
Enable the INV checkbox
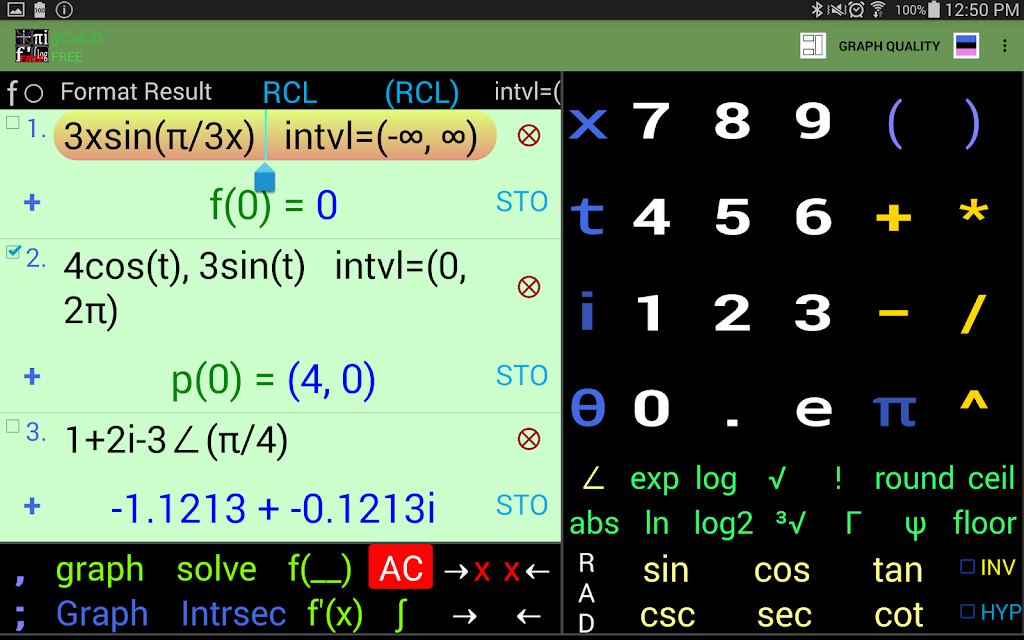click(967, 567)
